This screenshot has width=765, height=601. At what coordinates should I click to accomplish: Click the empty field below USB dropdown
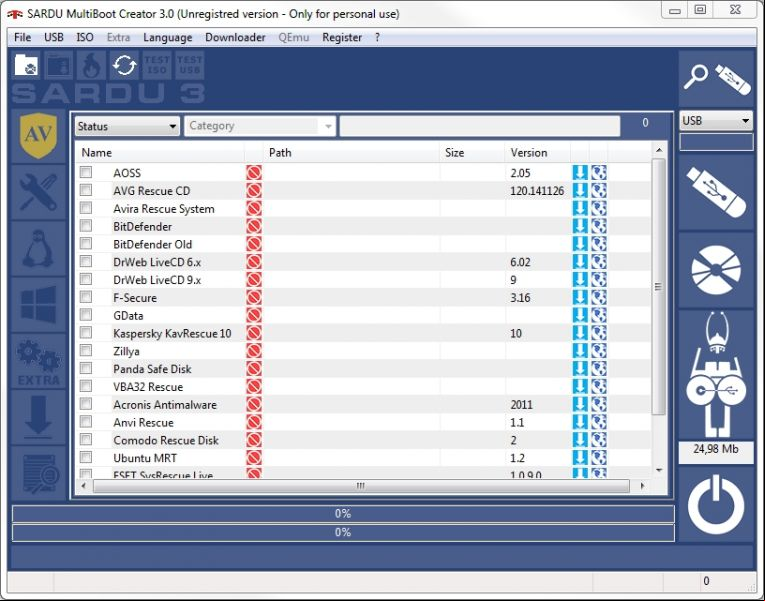716,142
